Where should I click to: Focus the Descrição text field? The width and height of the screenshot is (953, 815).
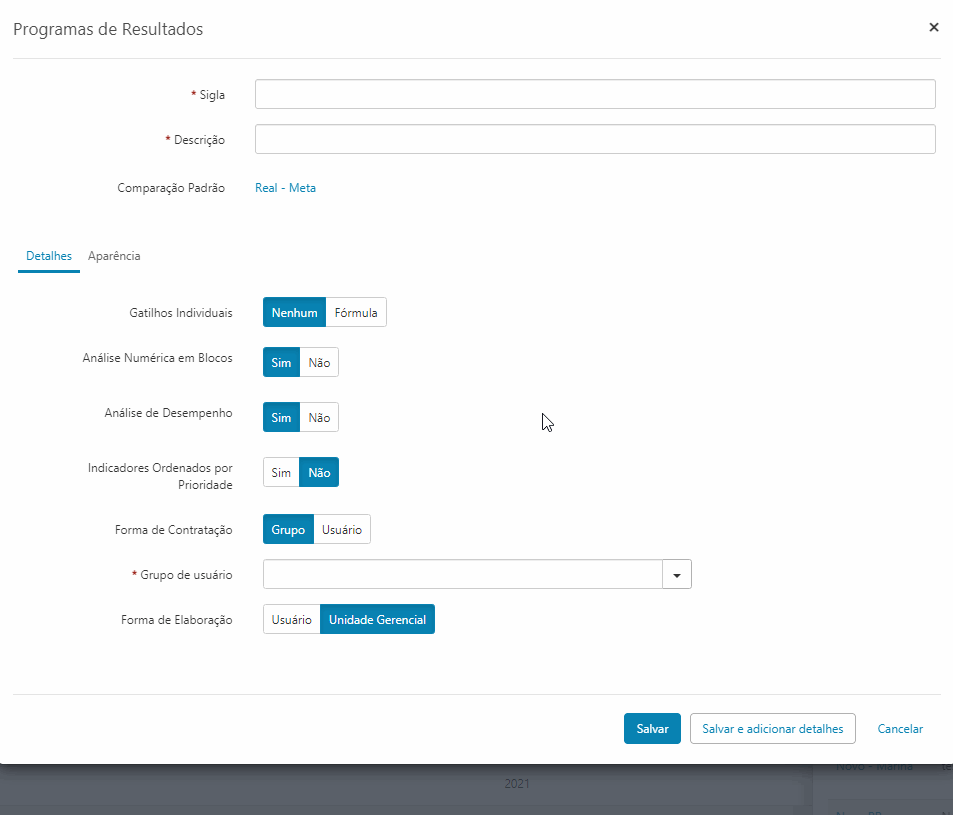595,139
